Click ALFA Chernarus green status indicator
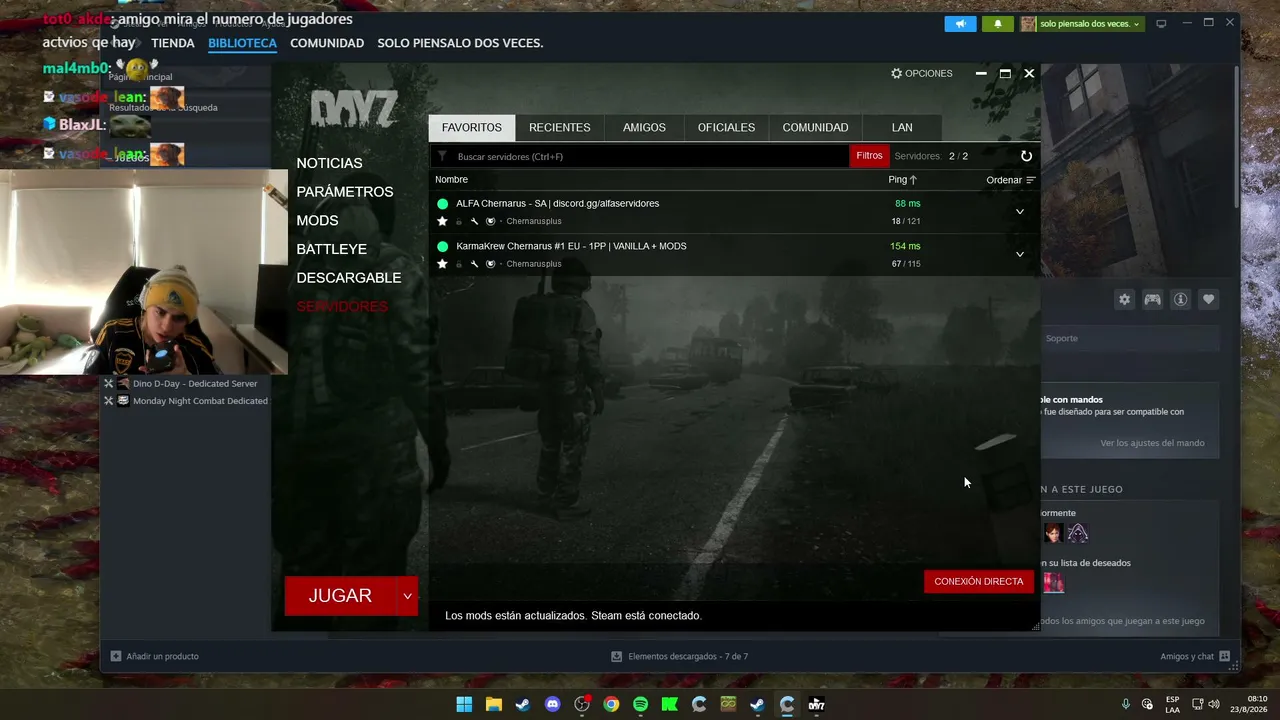1280x720 pixels. pyautogui.click(x=442, y=204)
